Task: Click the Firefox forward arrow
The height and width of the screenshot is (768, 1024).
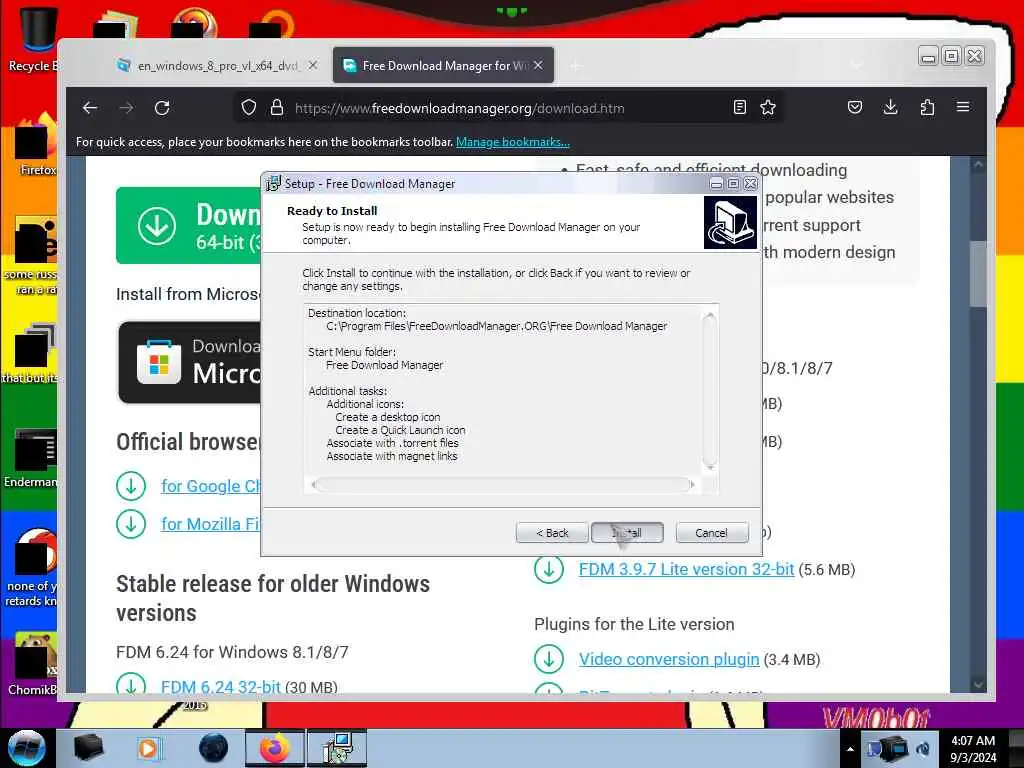Action: 126,108
